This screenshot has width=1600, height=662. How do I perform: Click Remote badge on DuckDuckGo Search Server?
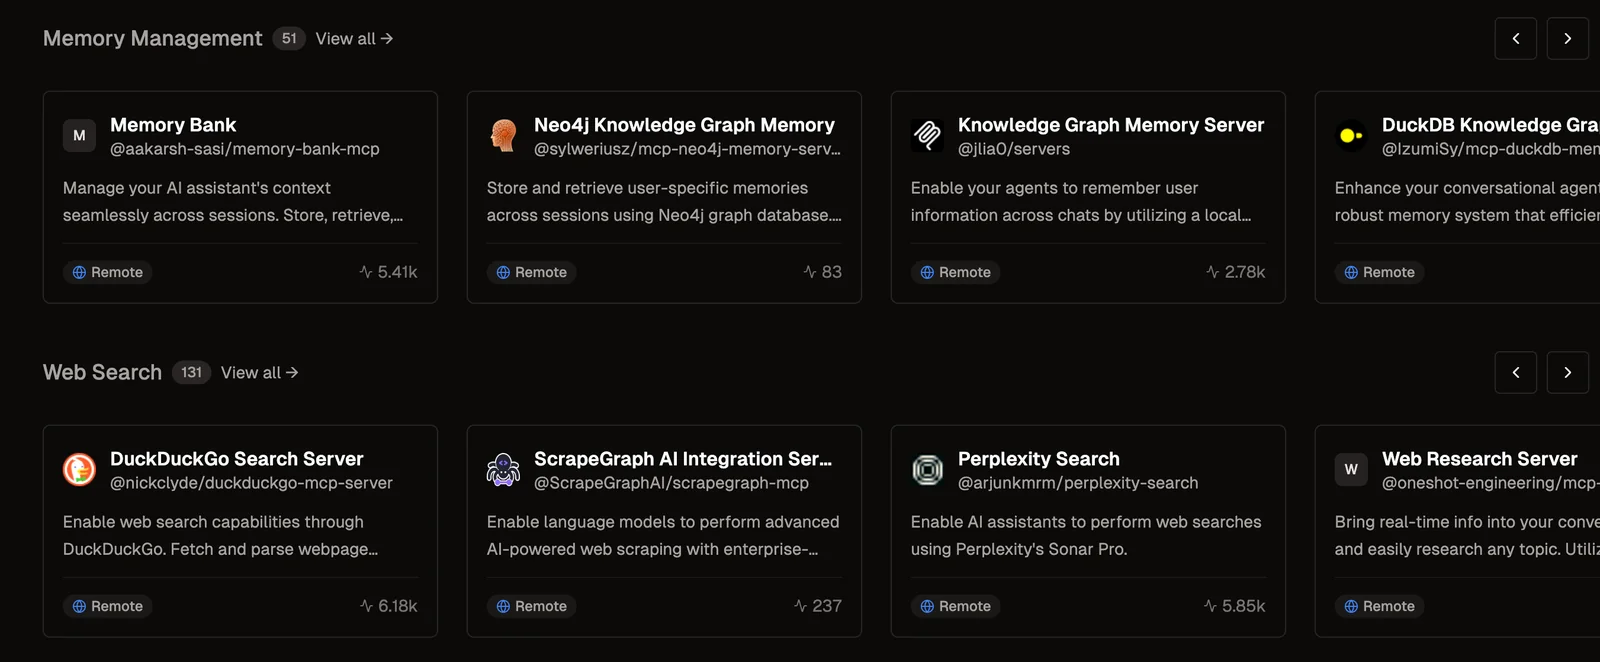point(107,606)
